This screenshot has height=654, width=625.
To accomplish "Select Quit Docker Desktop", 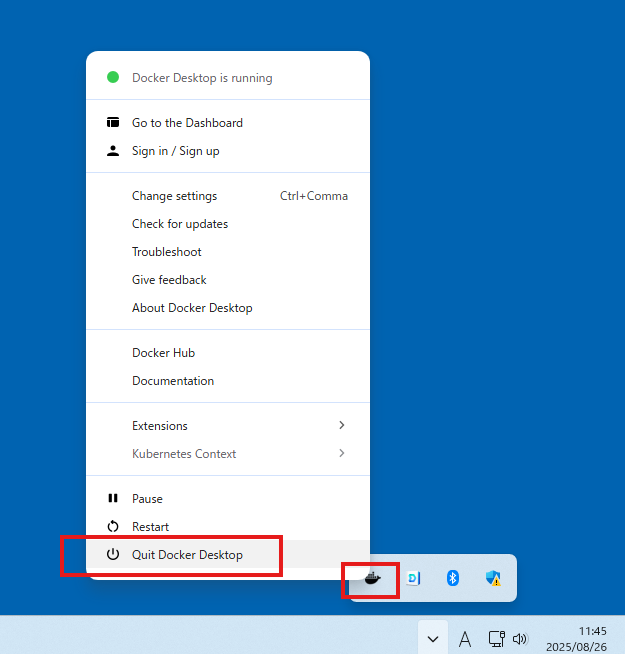I will tap(228, 554).
